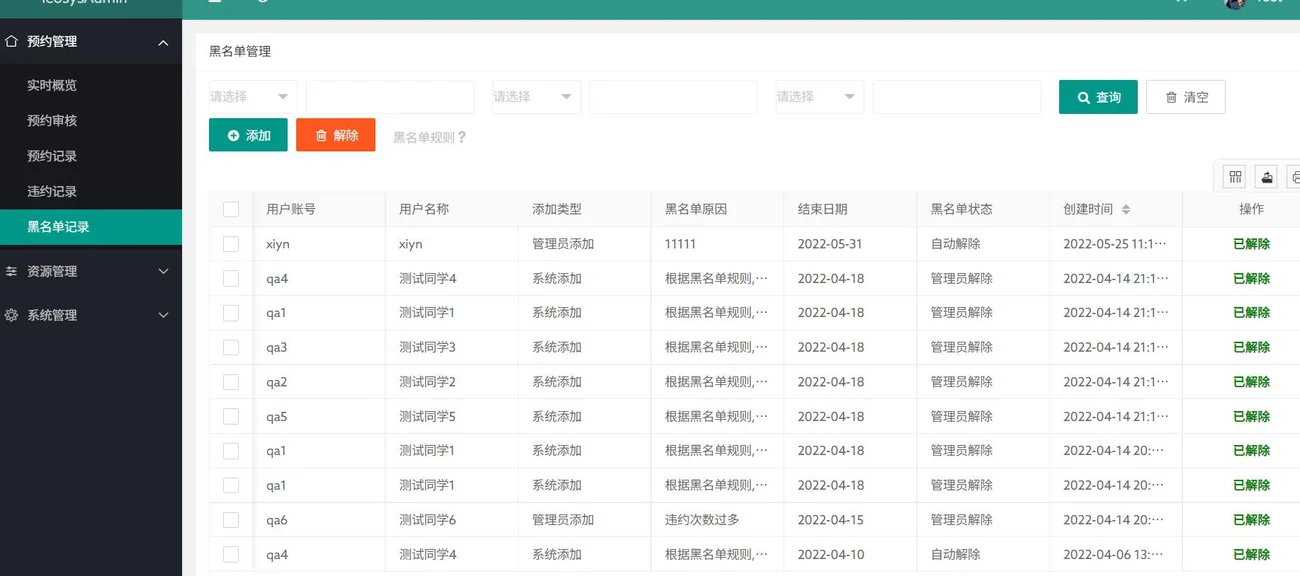Image resolution: width=1300 pixels, height=576 pixels.
Task: Check the qa5 row checkbox
Action: click(x=231, y=417)
